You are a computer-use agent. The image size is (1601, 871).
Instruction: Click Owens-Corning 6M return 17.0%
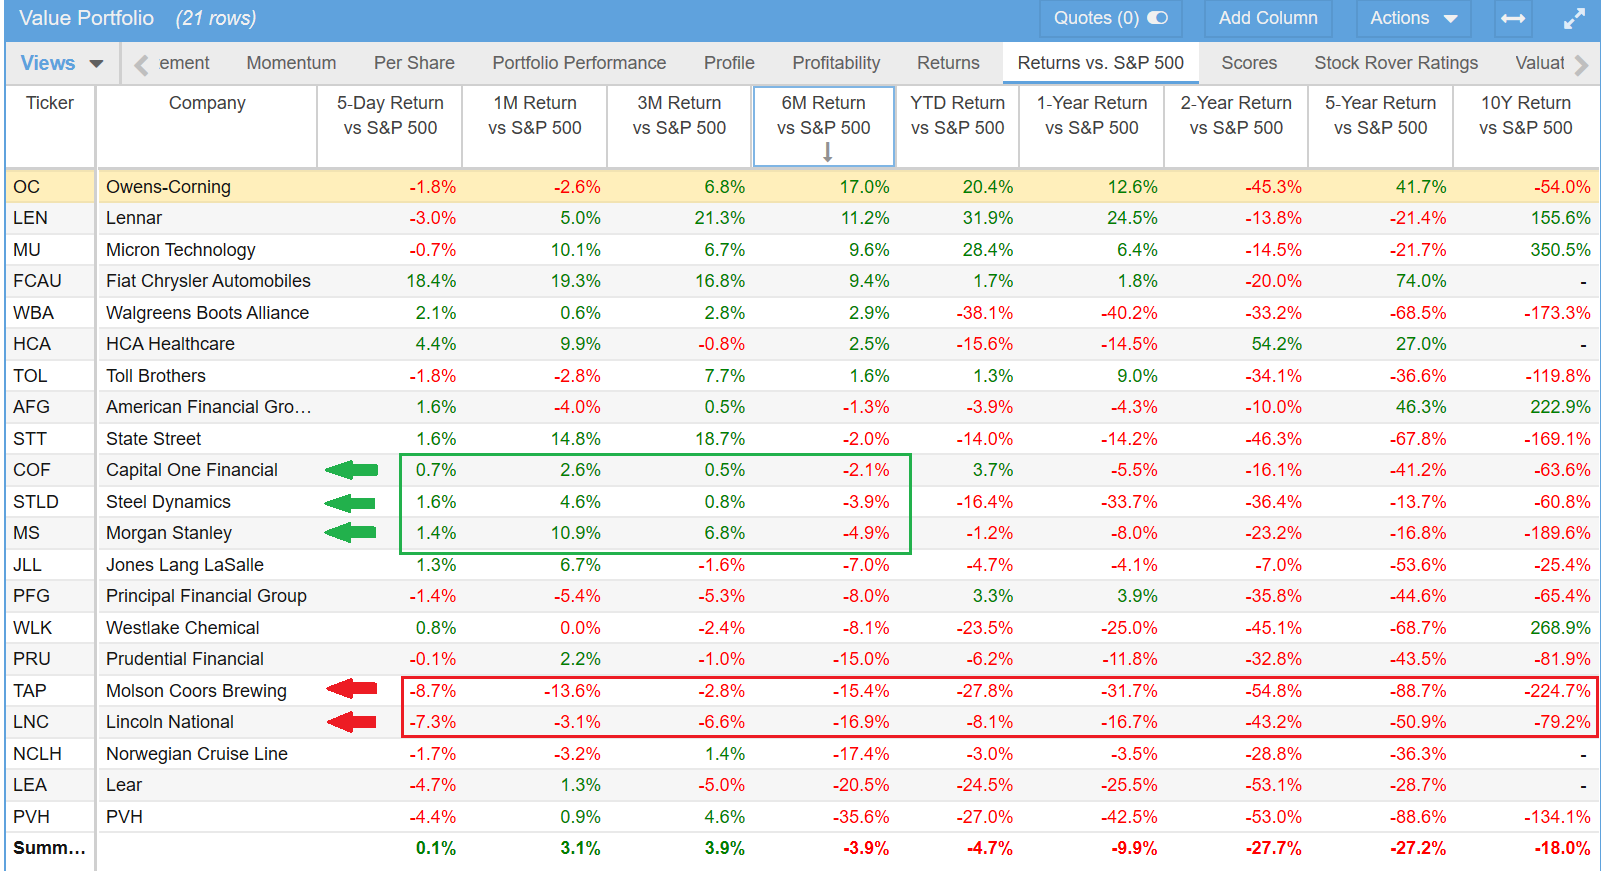(864, 187)
